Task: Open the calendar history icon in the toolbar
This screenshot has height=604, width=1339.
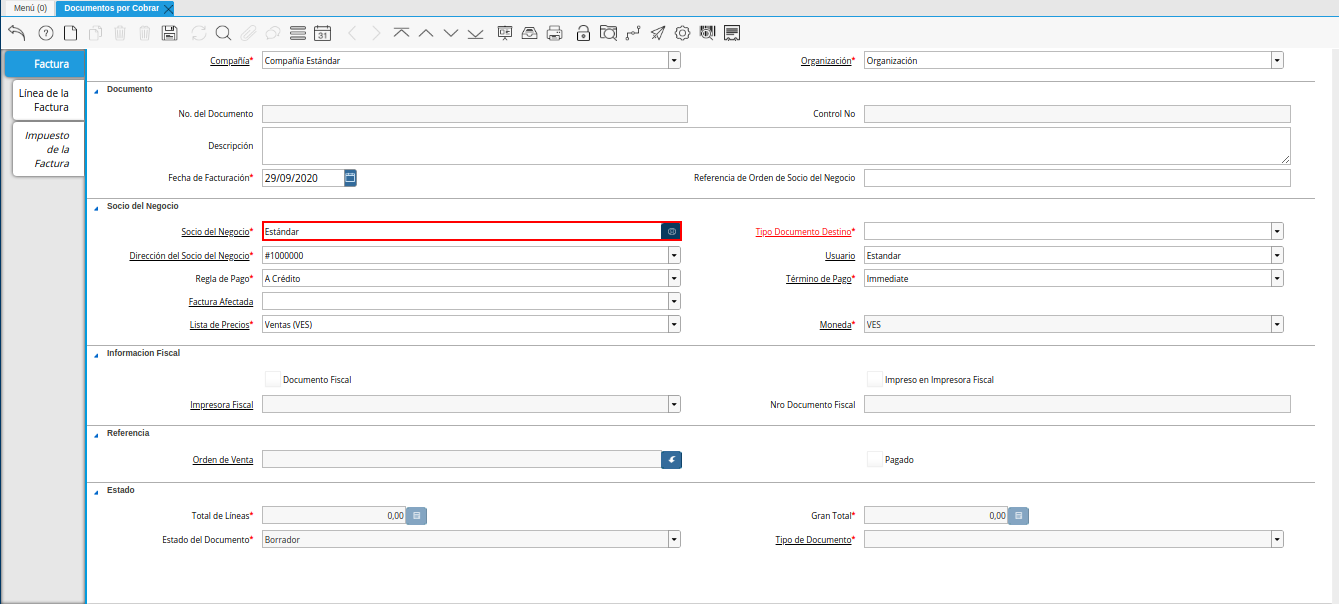Action: [322, 33]
